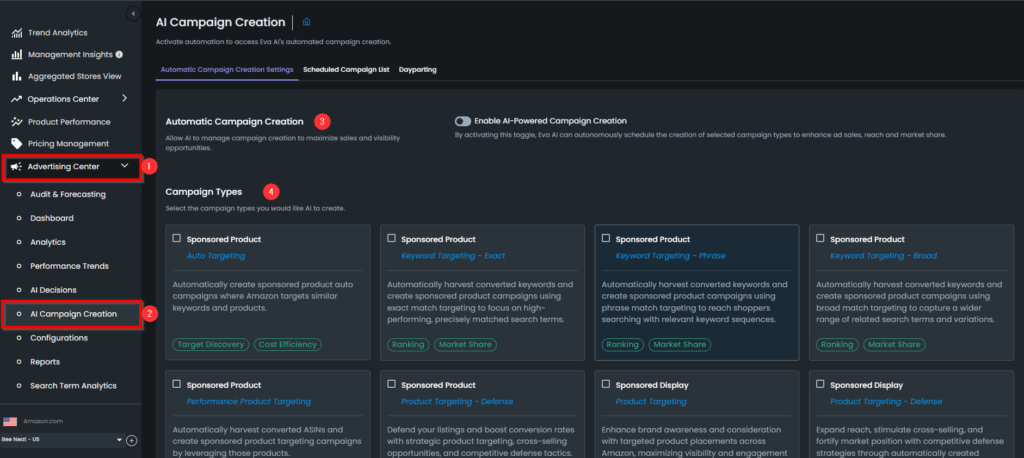Click the info icon beside Management Insights
The image size is (1024, 458).
click(x=119, y=54)
